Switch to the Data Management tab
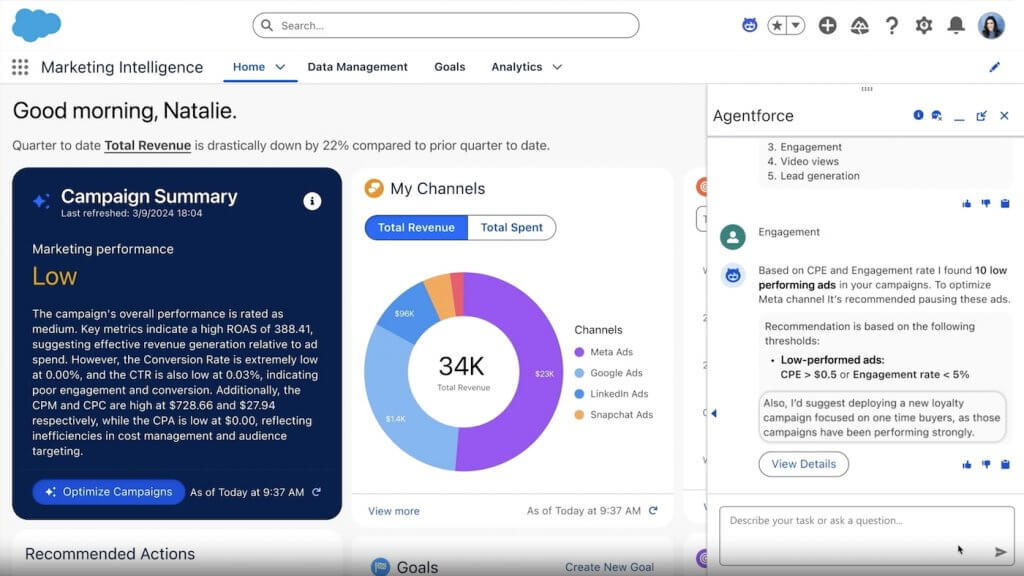The height and width of the screenshot is (576, 1024). point(357,67)
